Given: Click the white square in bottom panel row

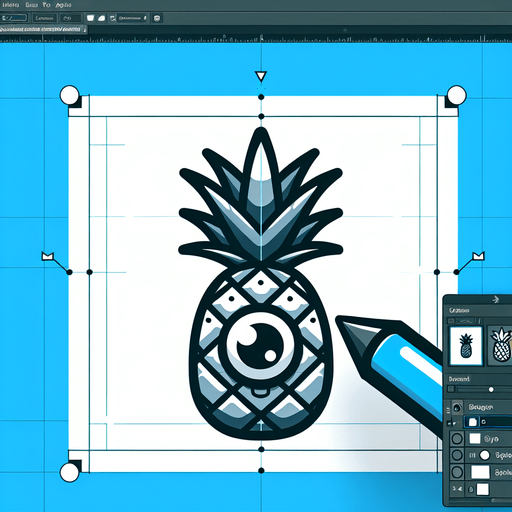Looking at the screenshot, I should [483, 489].
